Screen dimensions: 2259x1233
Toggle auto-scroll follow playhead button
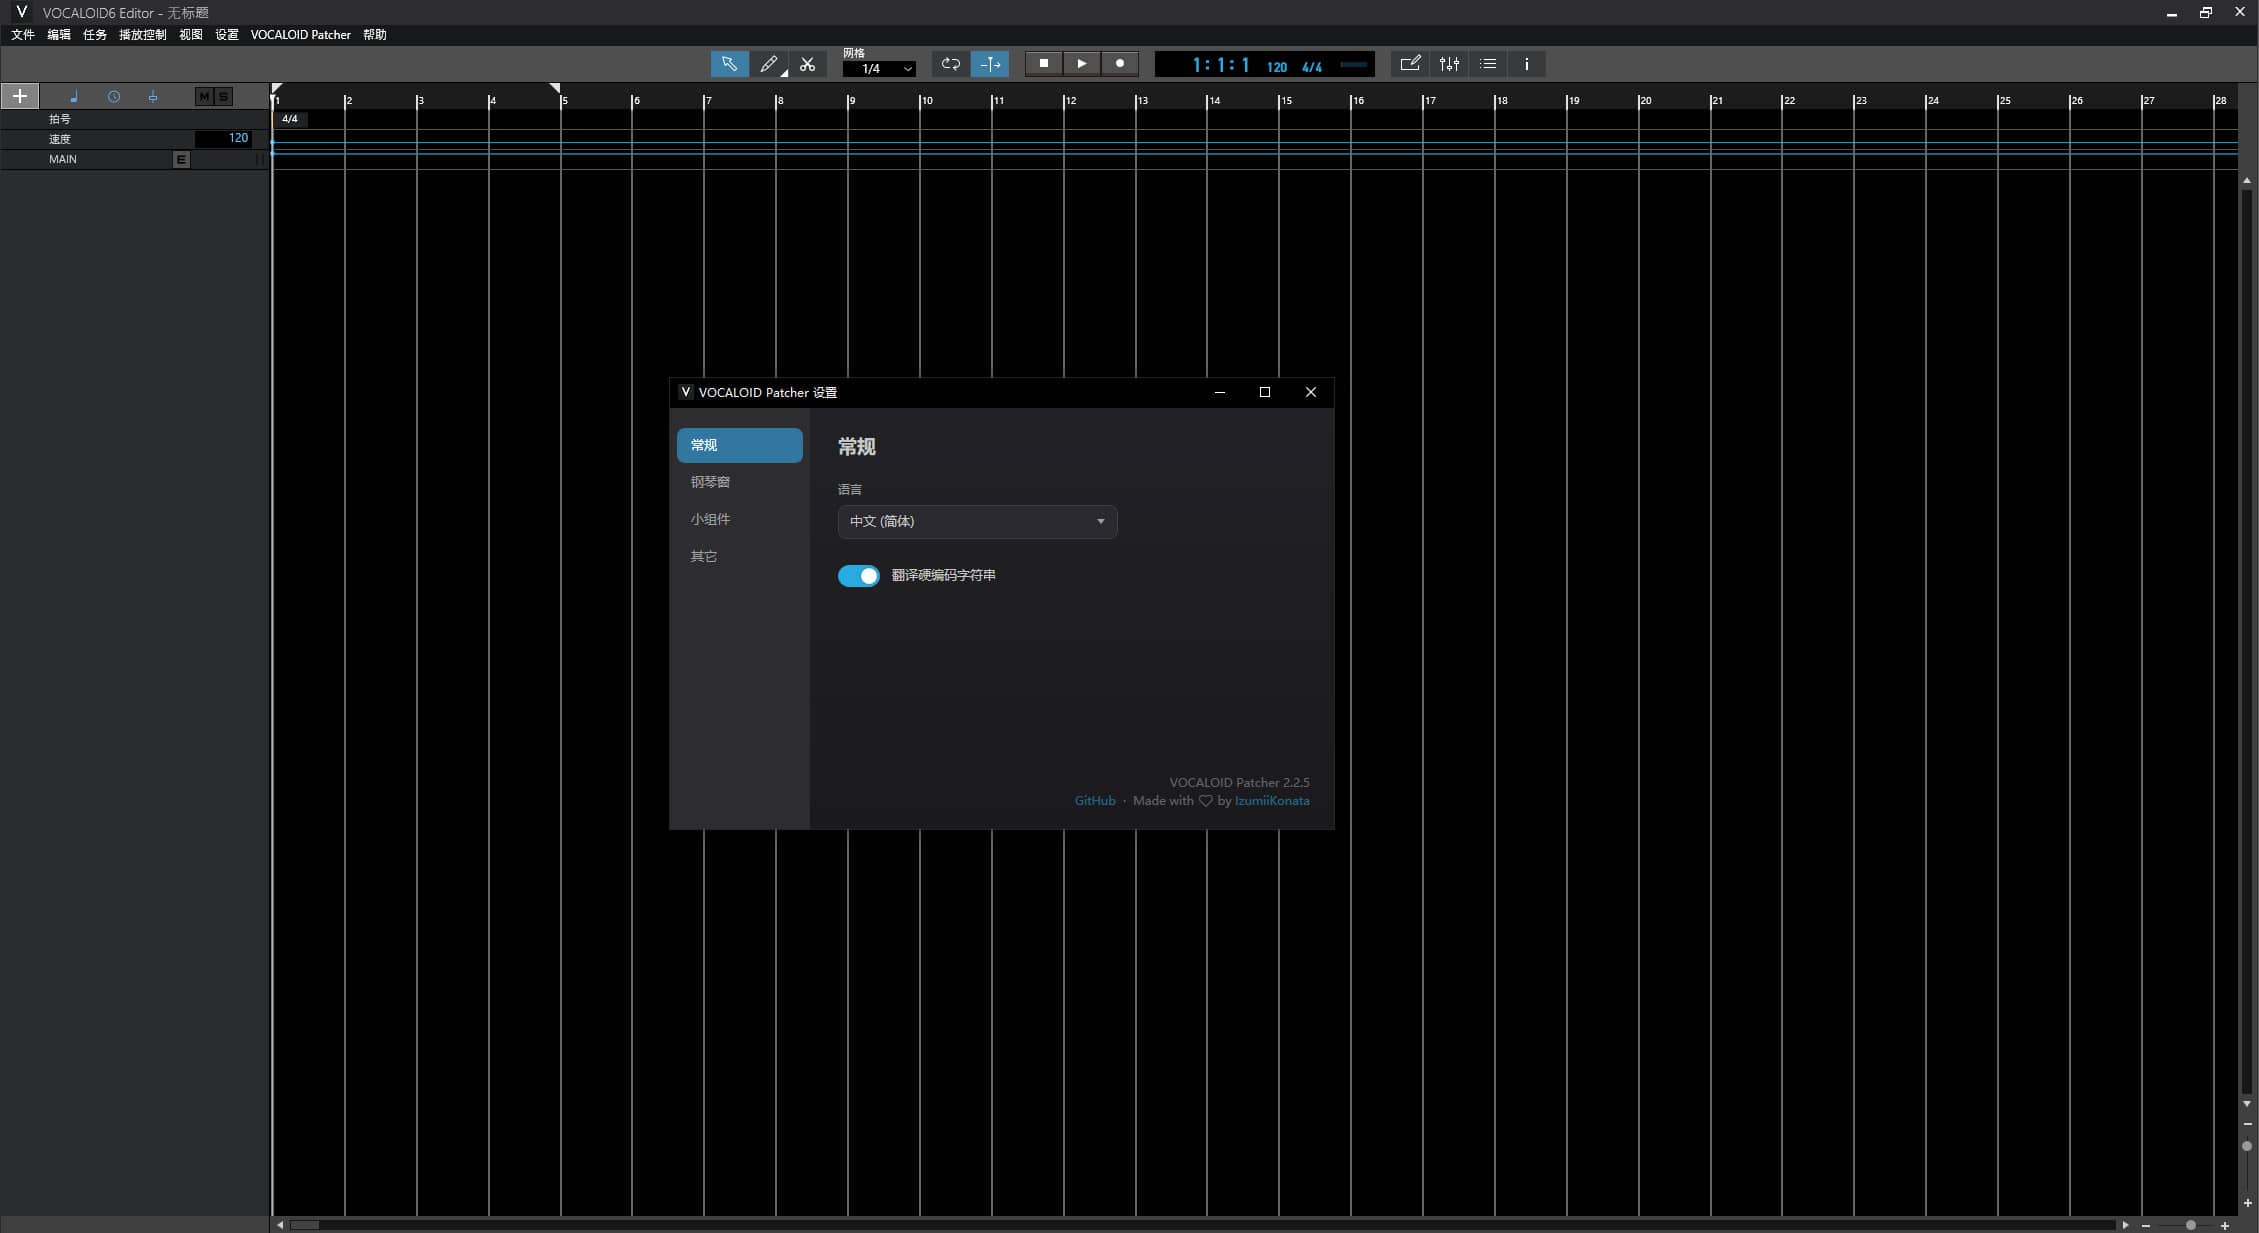coord(990,64)
